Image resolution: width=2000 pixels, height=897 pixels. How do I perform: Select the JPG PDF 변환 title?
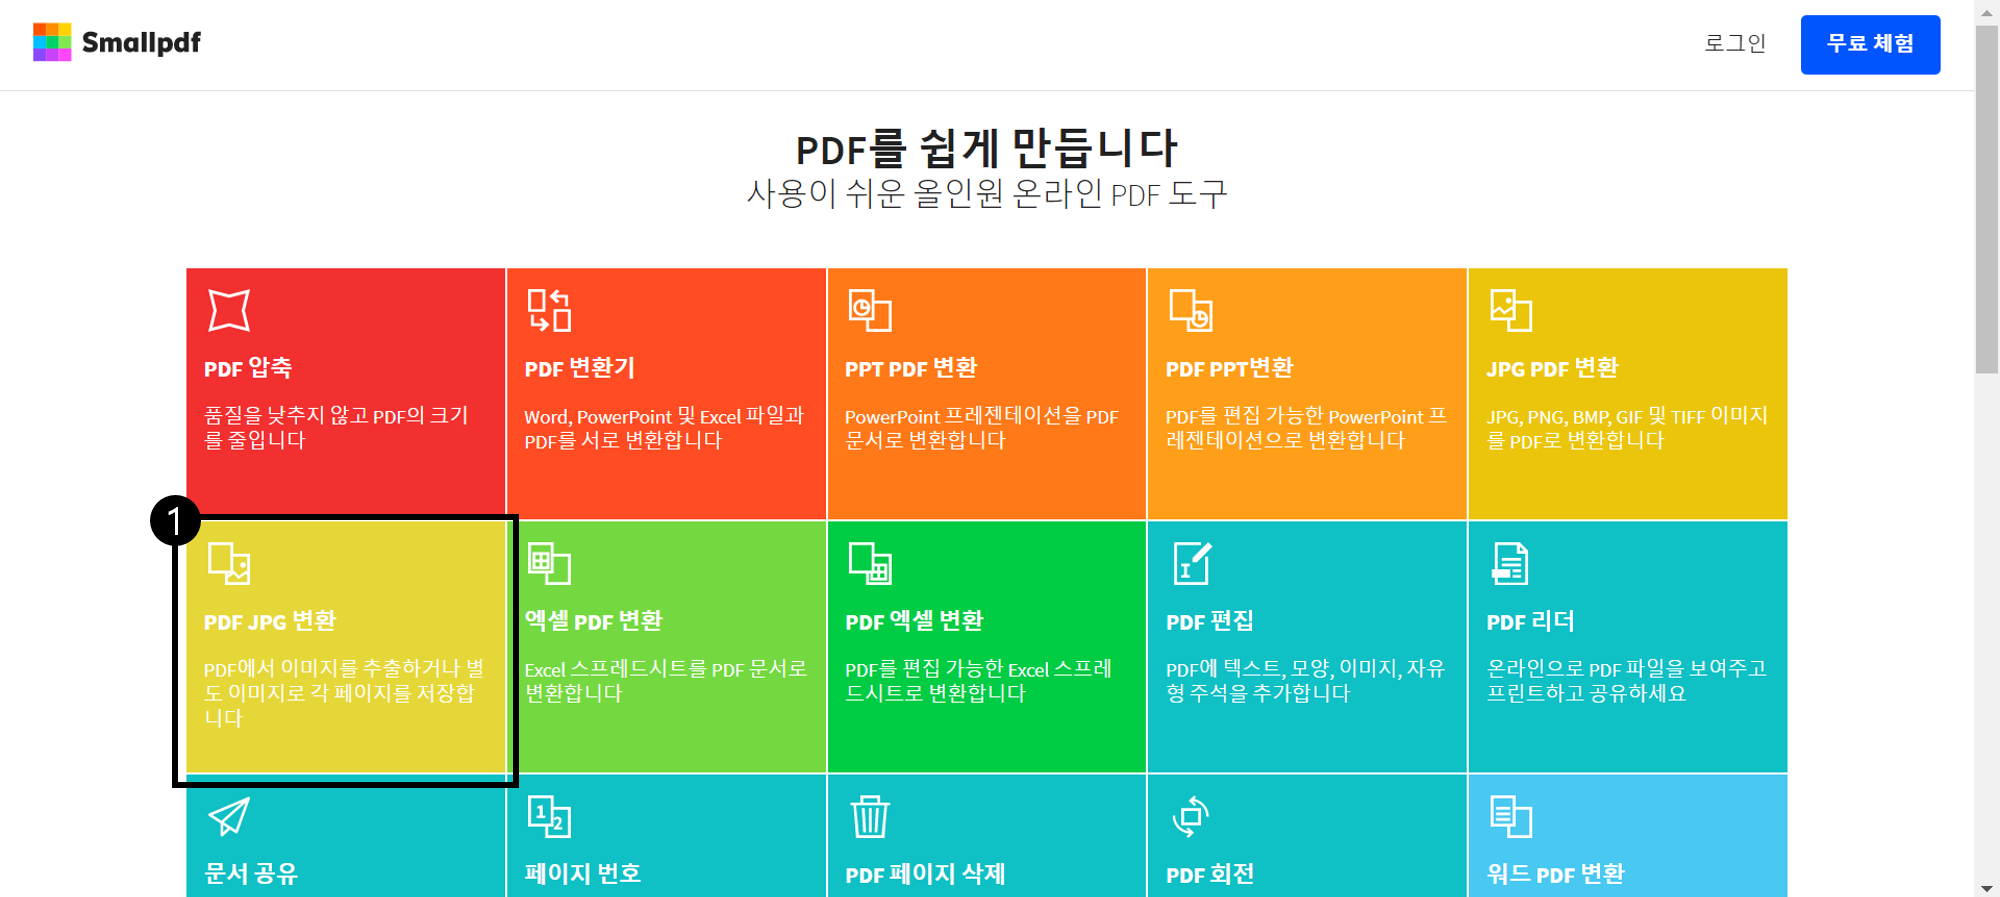click(x=1552, y=368)
